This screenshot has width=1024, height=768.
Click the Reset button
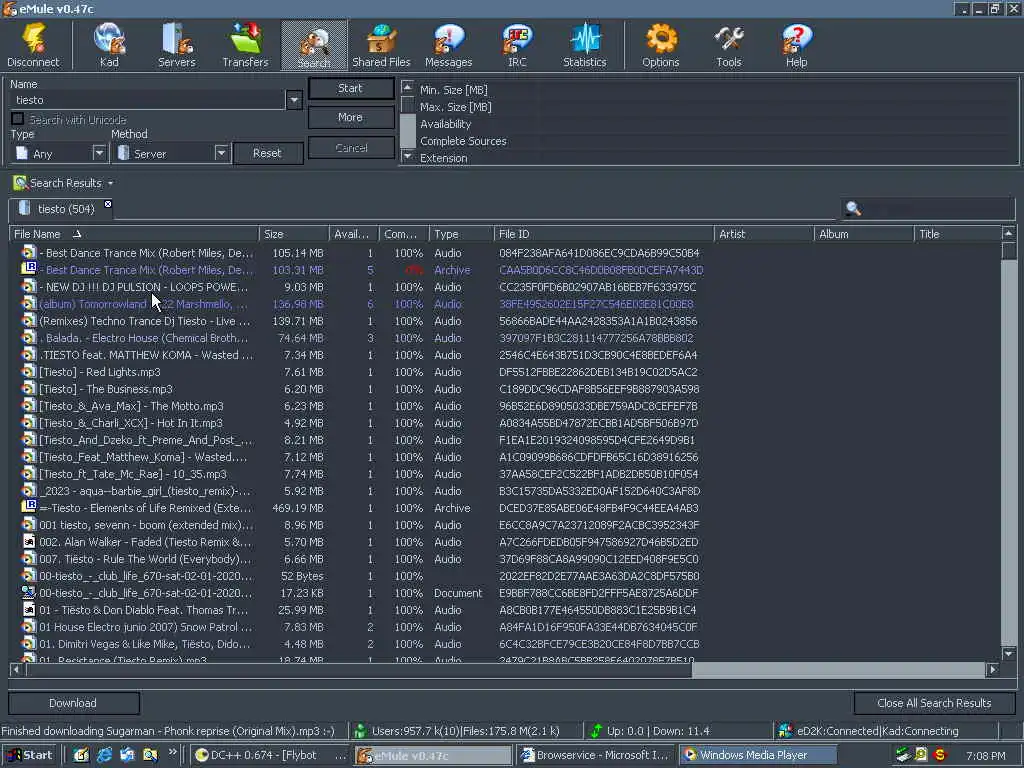(268, 153)
